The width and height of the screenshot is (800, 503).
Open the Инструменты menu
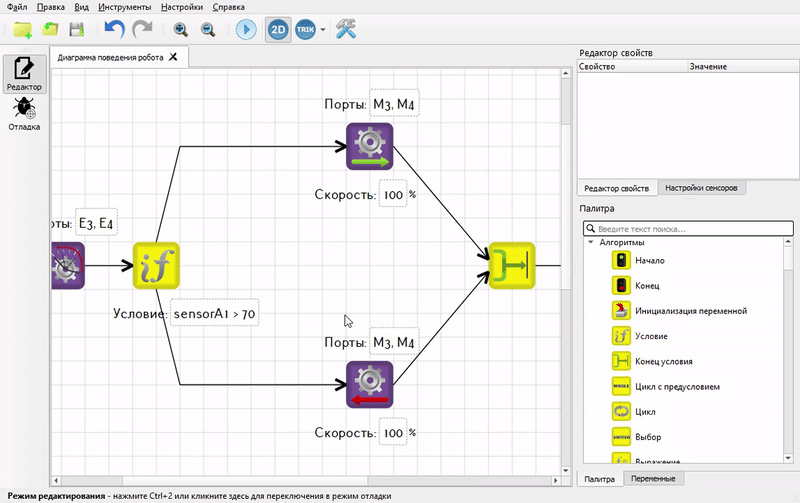point(124,7)
